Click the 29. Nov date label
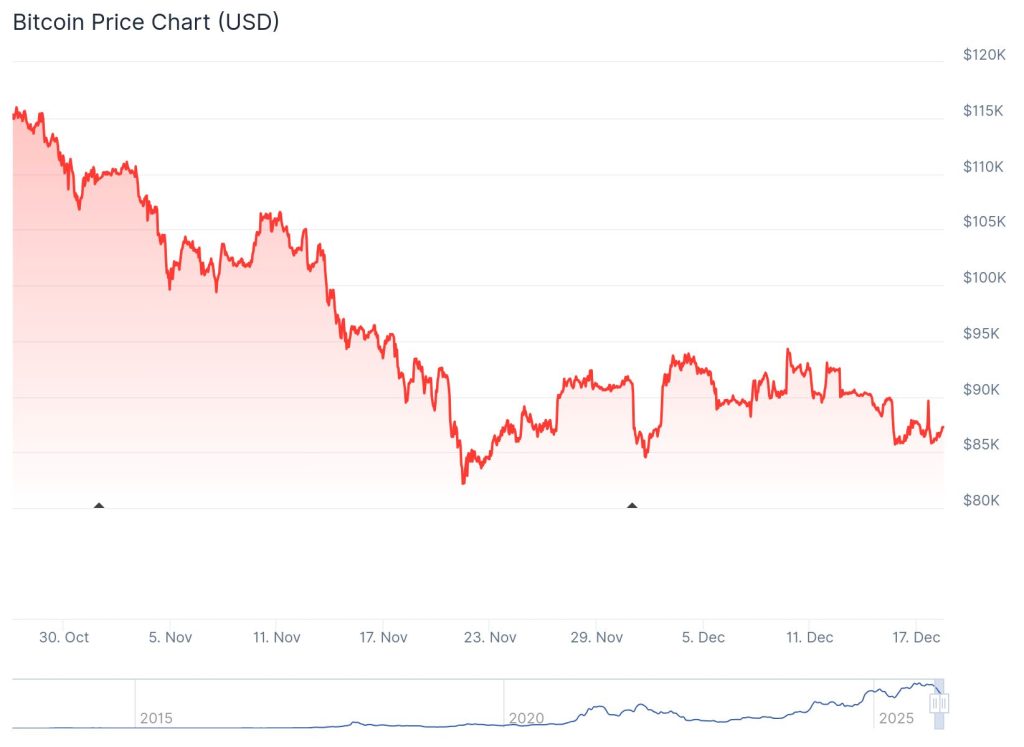The image size is (1024, 747). tap(595, 637)
